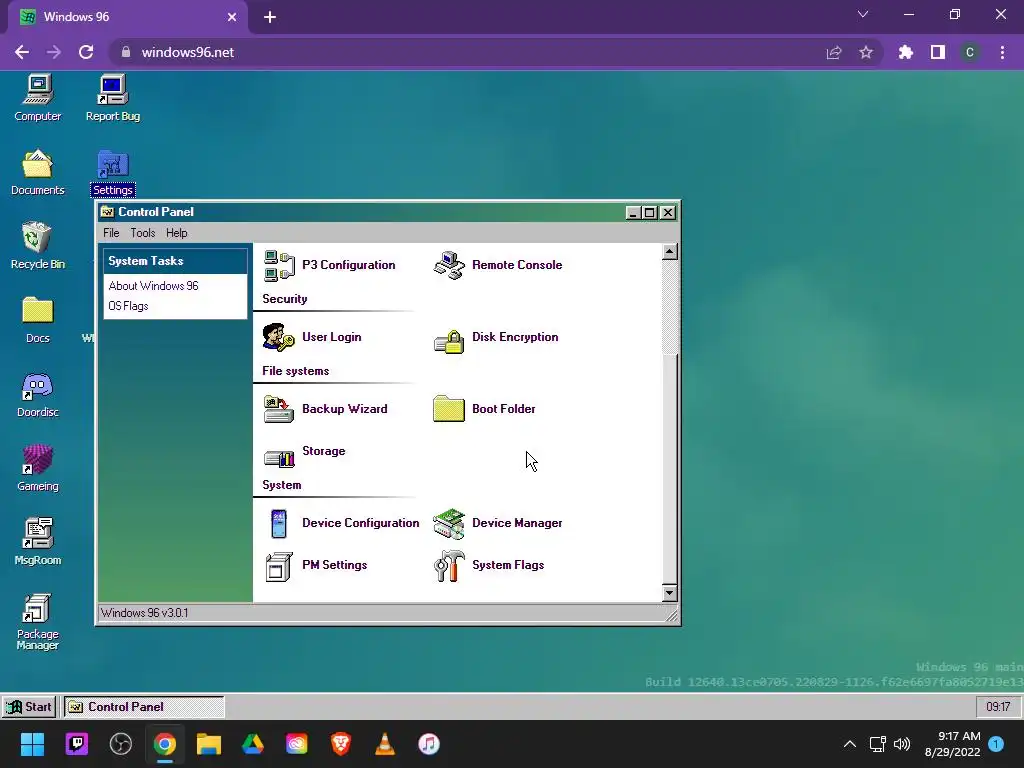This screenshot has height=768, width=1024.
Task: Click the Control Panel scroll up arrow
Action: click(669, 252)
